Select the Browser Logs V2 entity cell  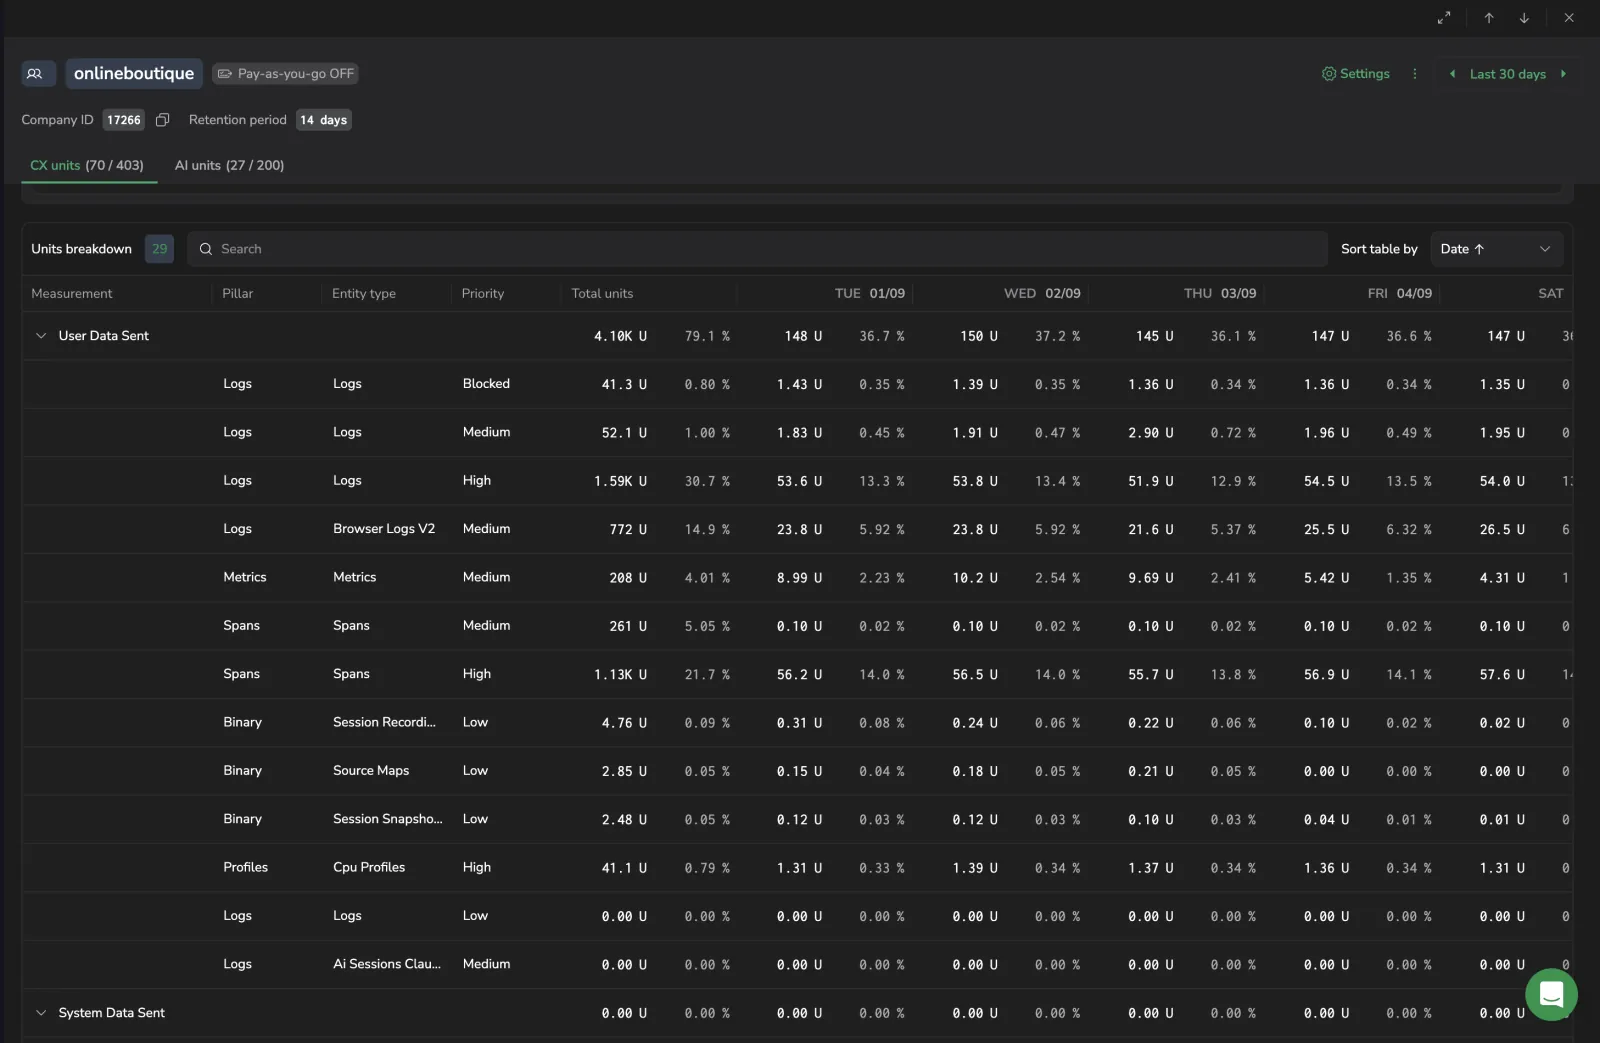point(384,529)
